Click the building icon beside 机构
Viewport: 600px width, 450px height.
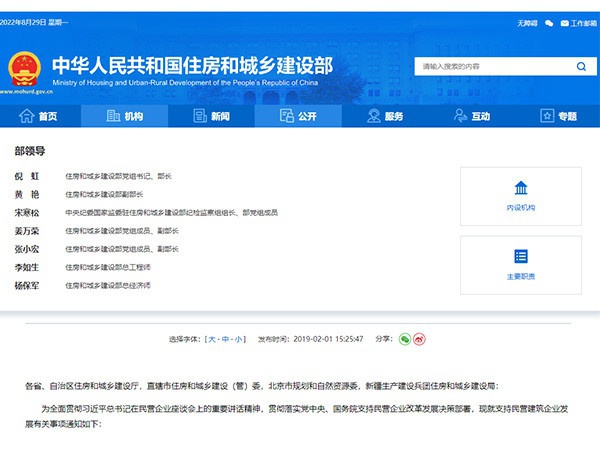113,116
